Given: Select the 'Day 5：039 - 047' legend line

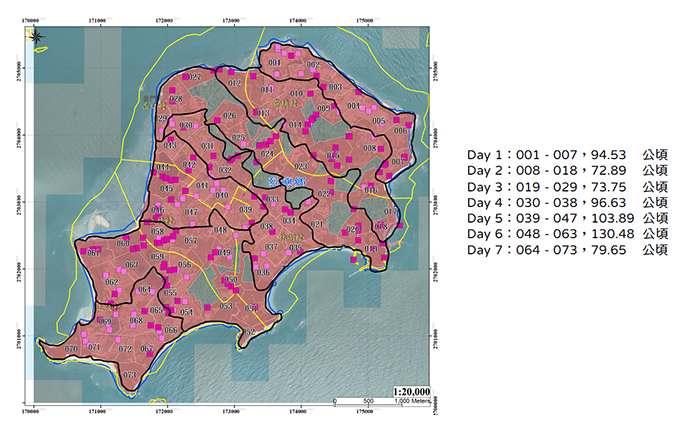Looking at the screenshot, I should (x=567, y=218).
